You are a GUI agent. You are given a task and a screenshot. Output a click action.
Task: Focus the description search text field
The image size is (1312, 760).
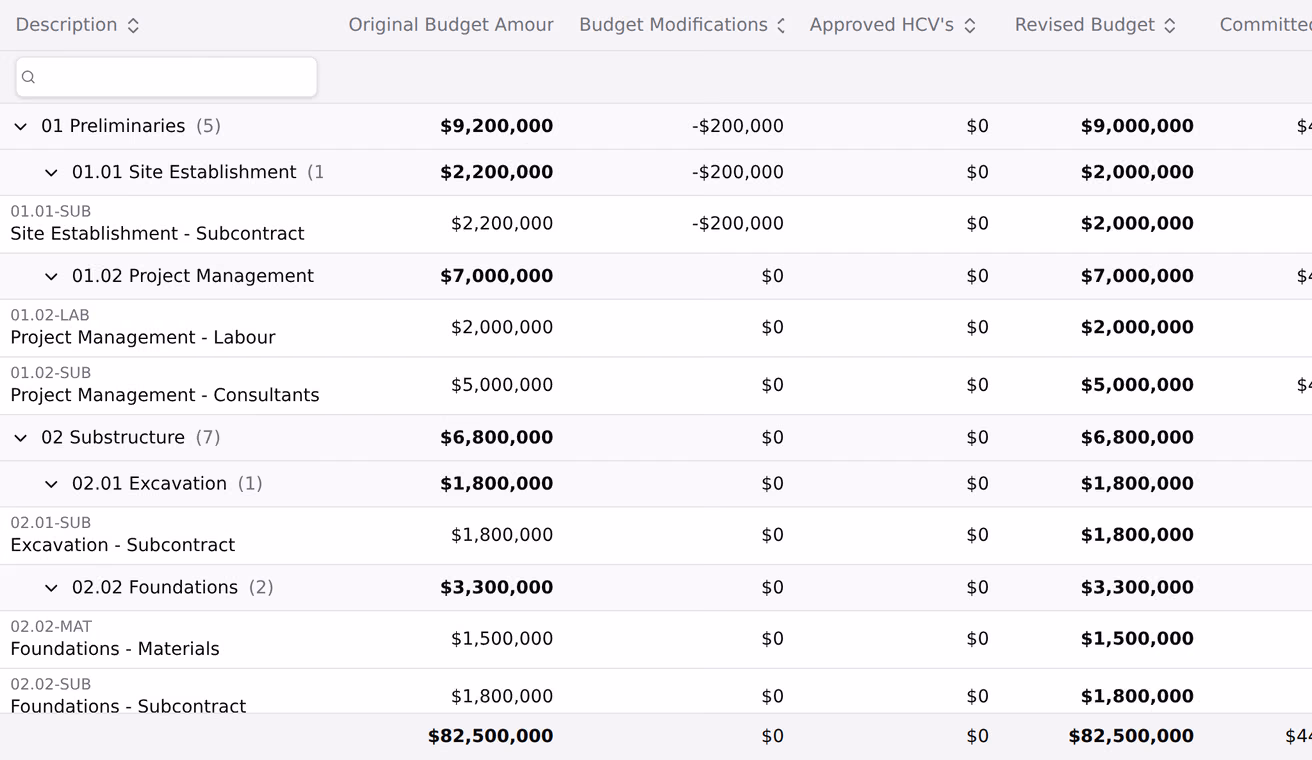click(166, 77)
